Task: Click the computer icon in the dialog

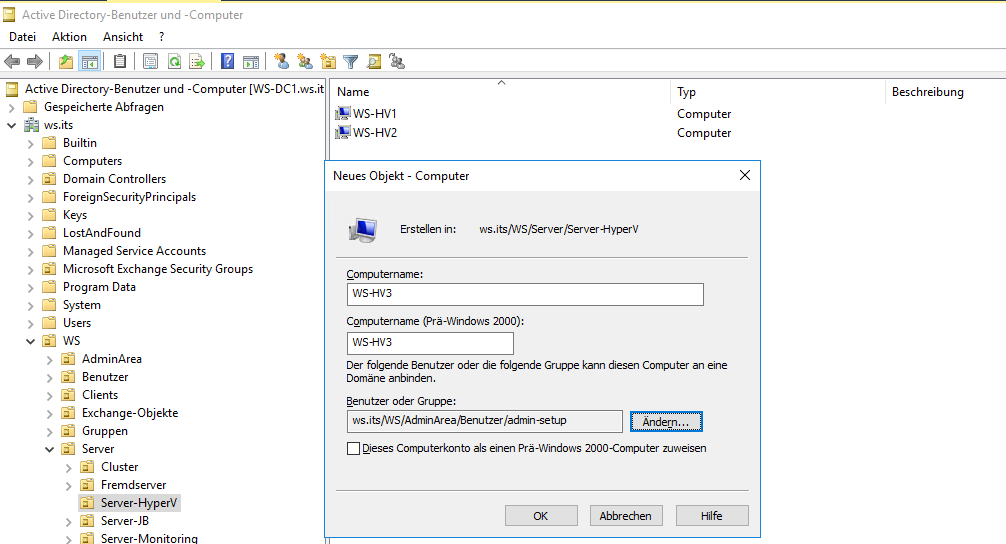Action: coord(363,230)
